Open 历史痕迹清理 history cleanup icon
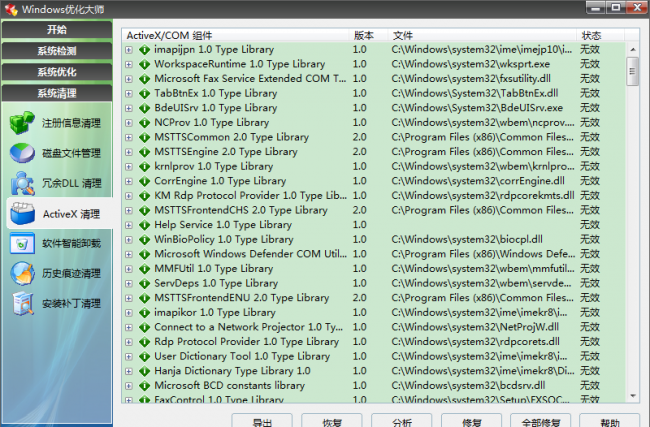The image size is (650, 427). click(x=22, y=273)
